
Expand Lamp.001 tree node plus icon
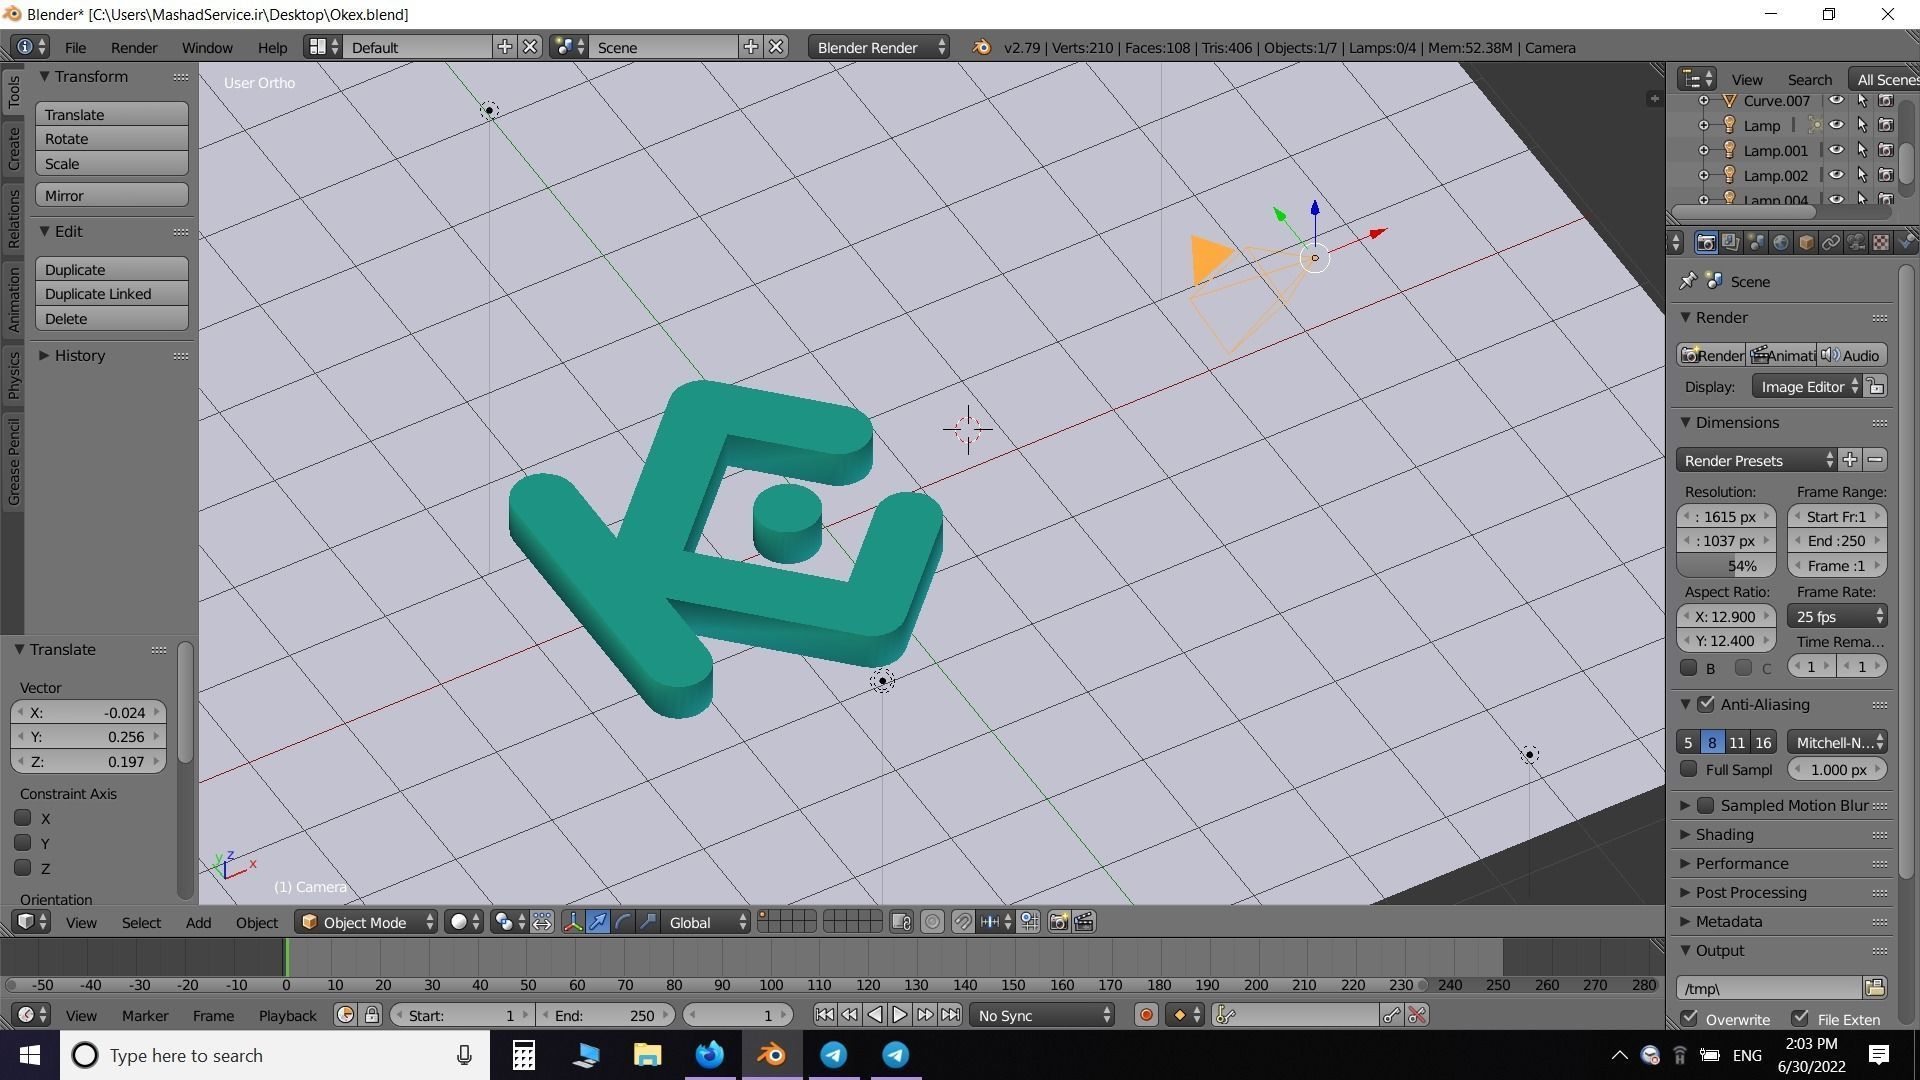[1704, 150]
